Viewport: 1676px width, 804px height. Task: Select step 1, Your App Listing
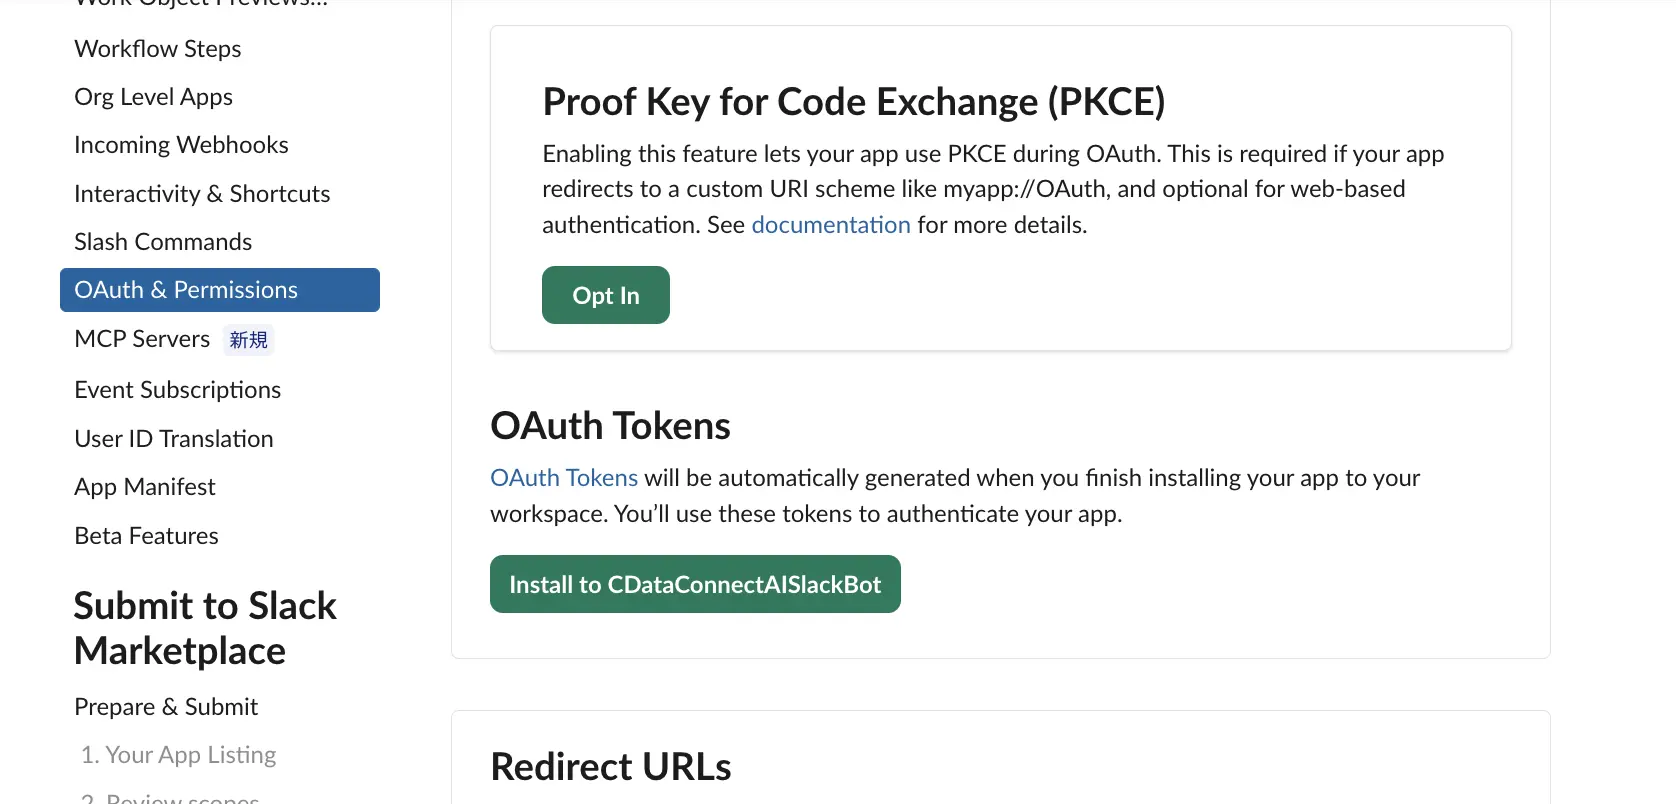coord(178,755)
